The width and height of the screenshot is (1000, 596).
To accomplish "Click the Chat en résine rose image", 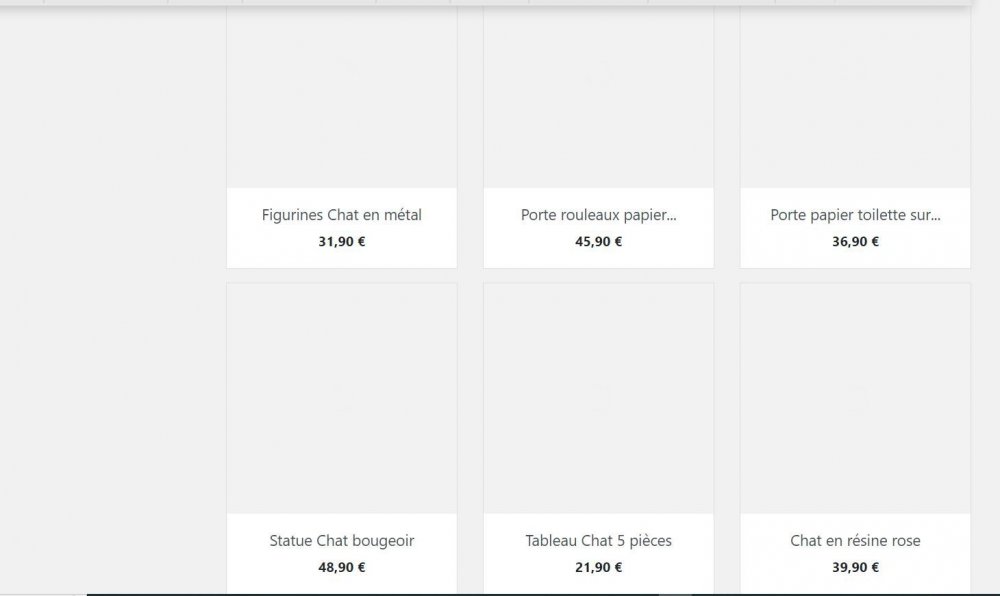I will [x=854, y=400].
